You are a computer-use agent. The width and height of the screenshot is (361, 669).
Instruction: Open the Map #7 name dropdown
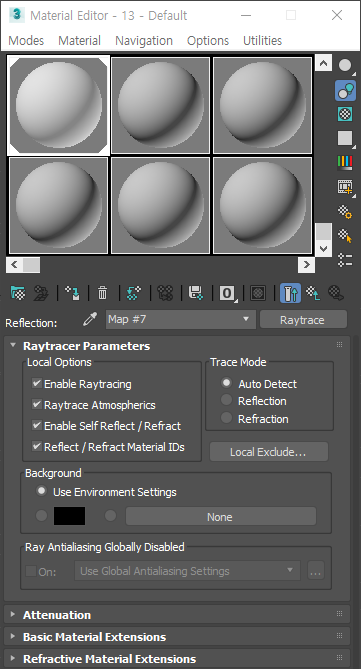[x=181, y=320]
